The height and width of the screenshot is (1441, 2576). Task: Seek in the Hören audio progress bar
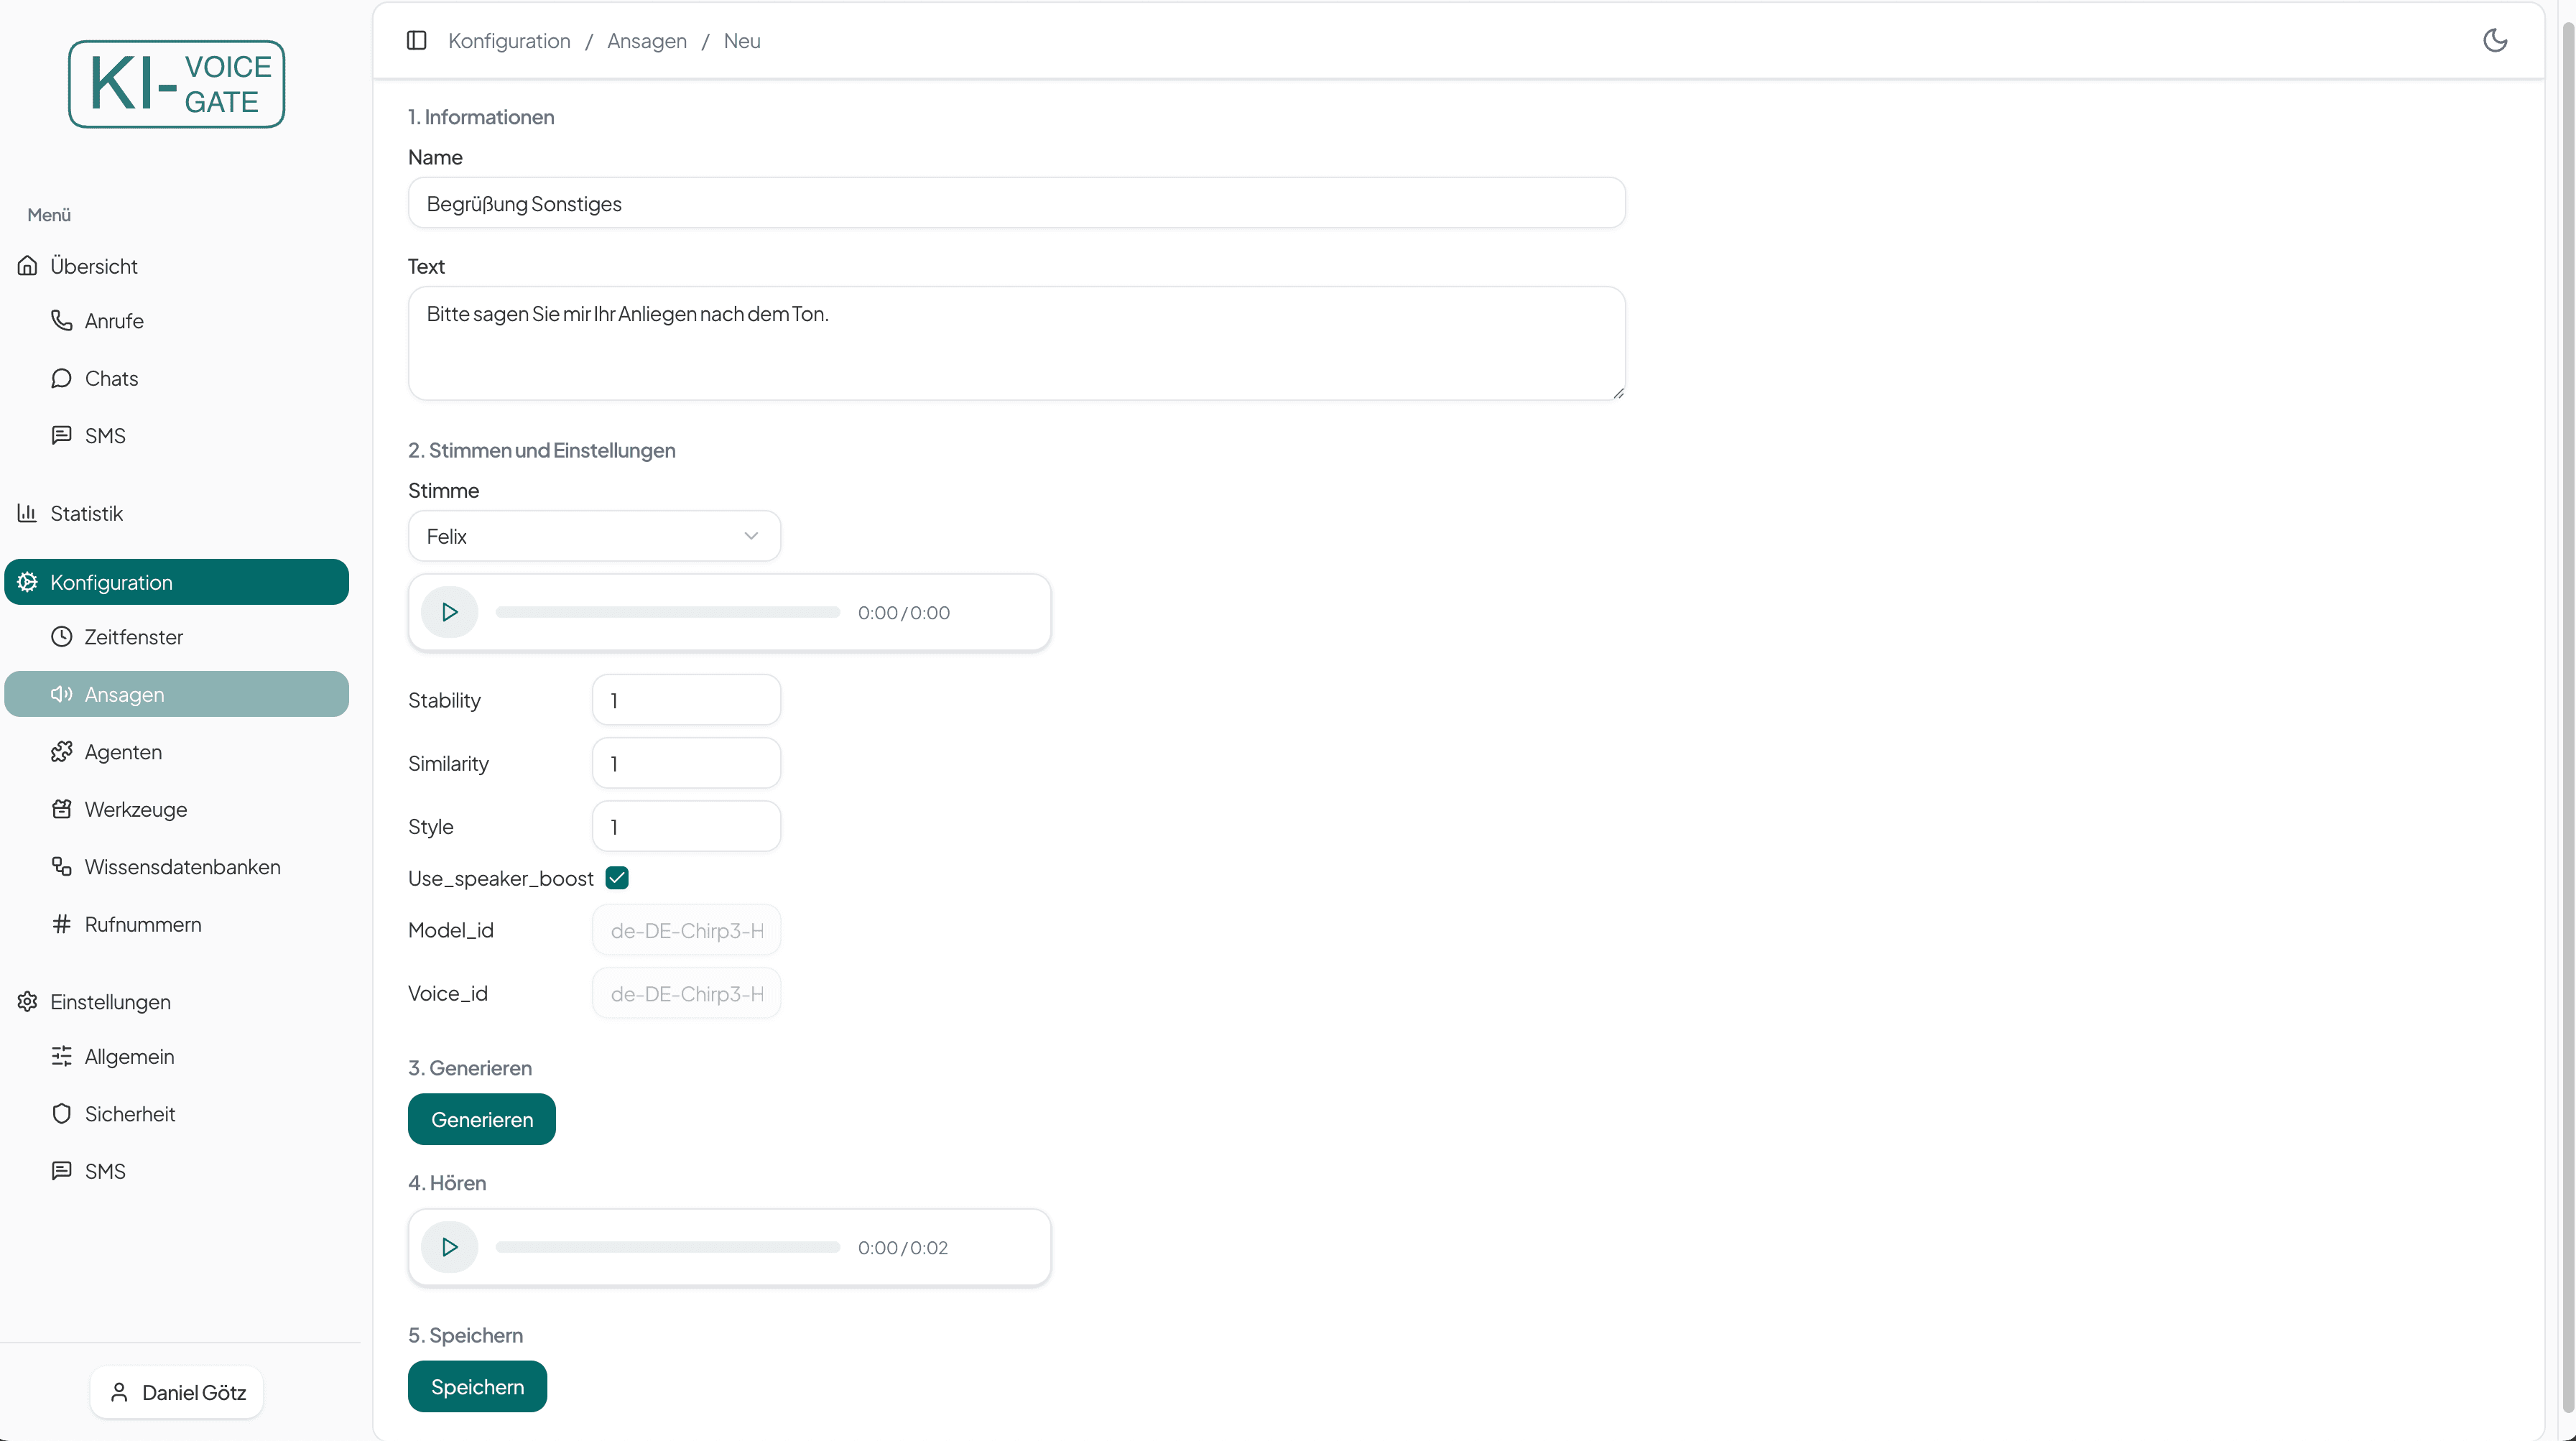tap(667, 1247)
